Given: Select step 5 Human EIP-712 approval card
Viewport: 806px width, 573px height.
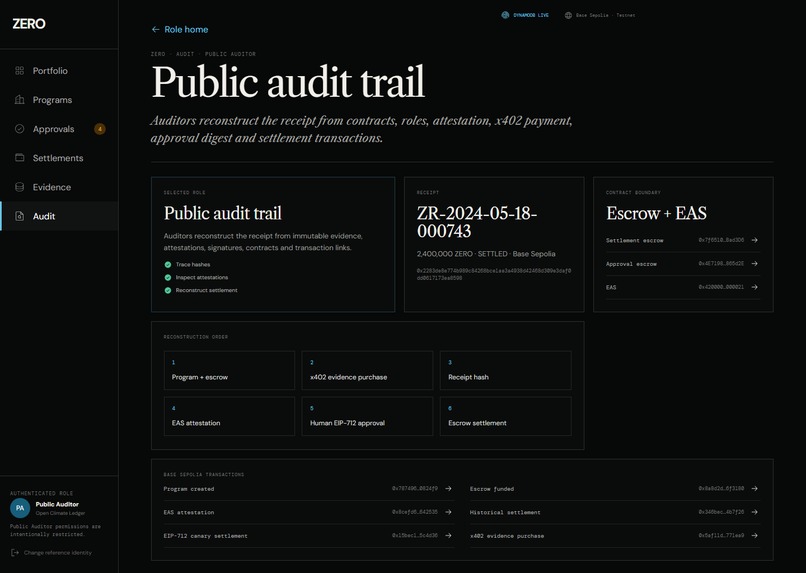Looking at the screenshot, I should 367,416.
